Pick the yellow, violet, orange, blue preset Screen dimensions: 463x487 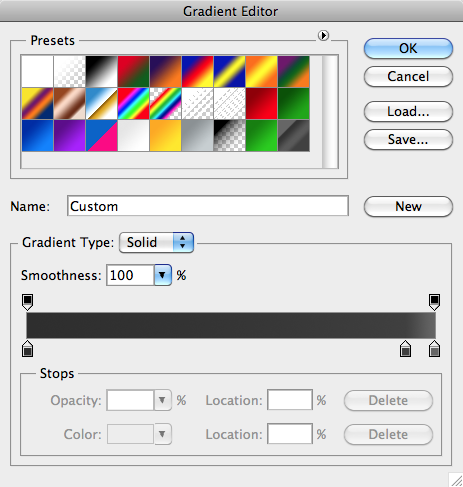[x=38, y=104]
